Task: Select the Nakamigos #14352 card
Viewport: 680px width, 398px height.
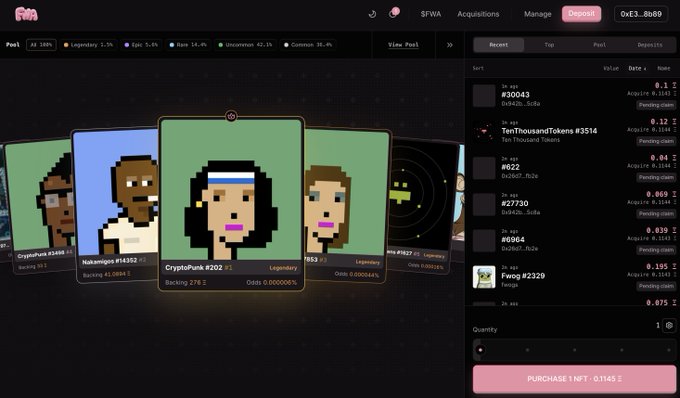Action: 115,205
